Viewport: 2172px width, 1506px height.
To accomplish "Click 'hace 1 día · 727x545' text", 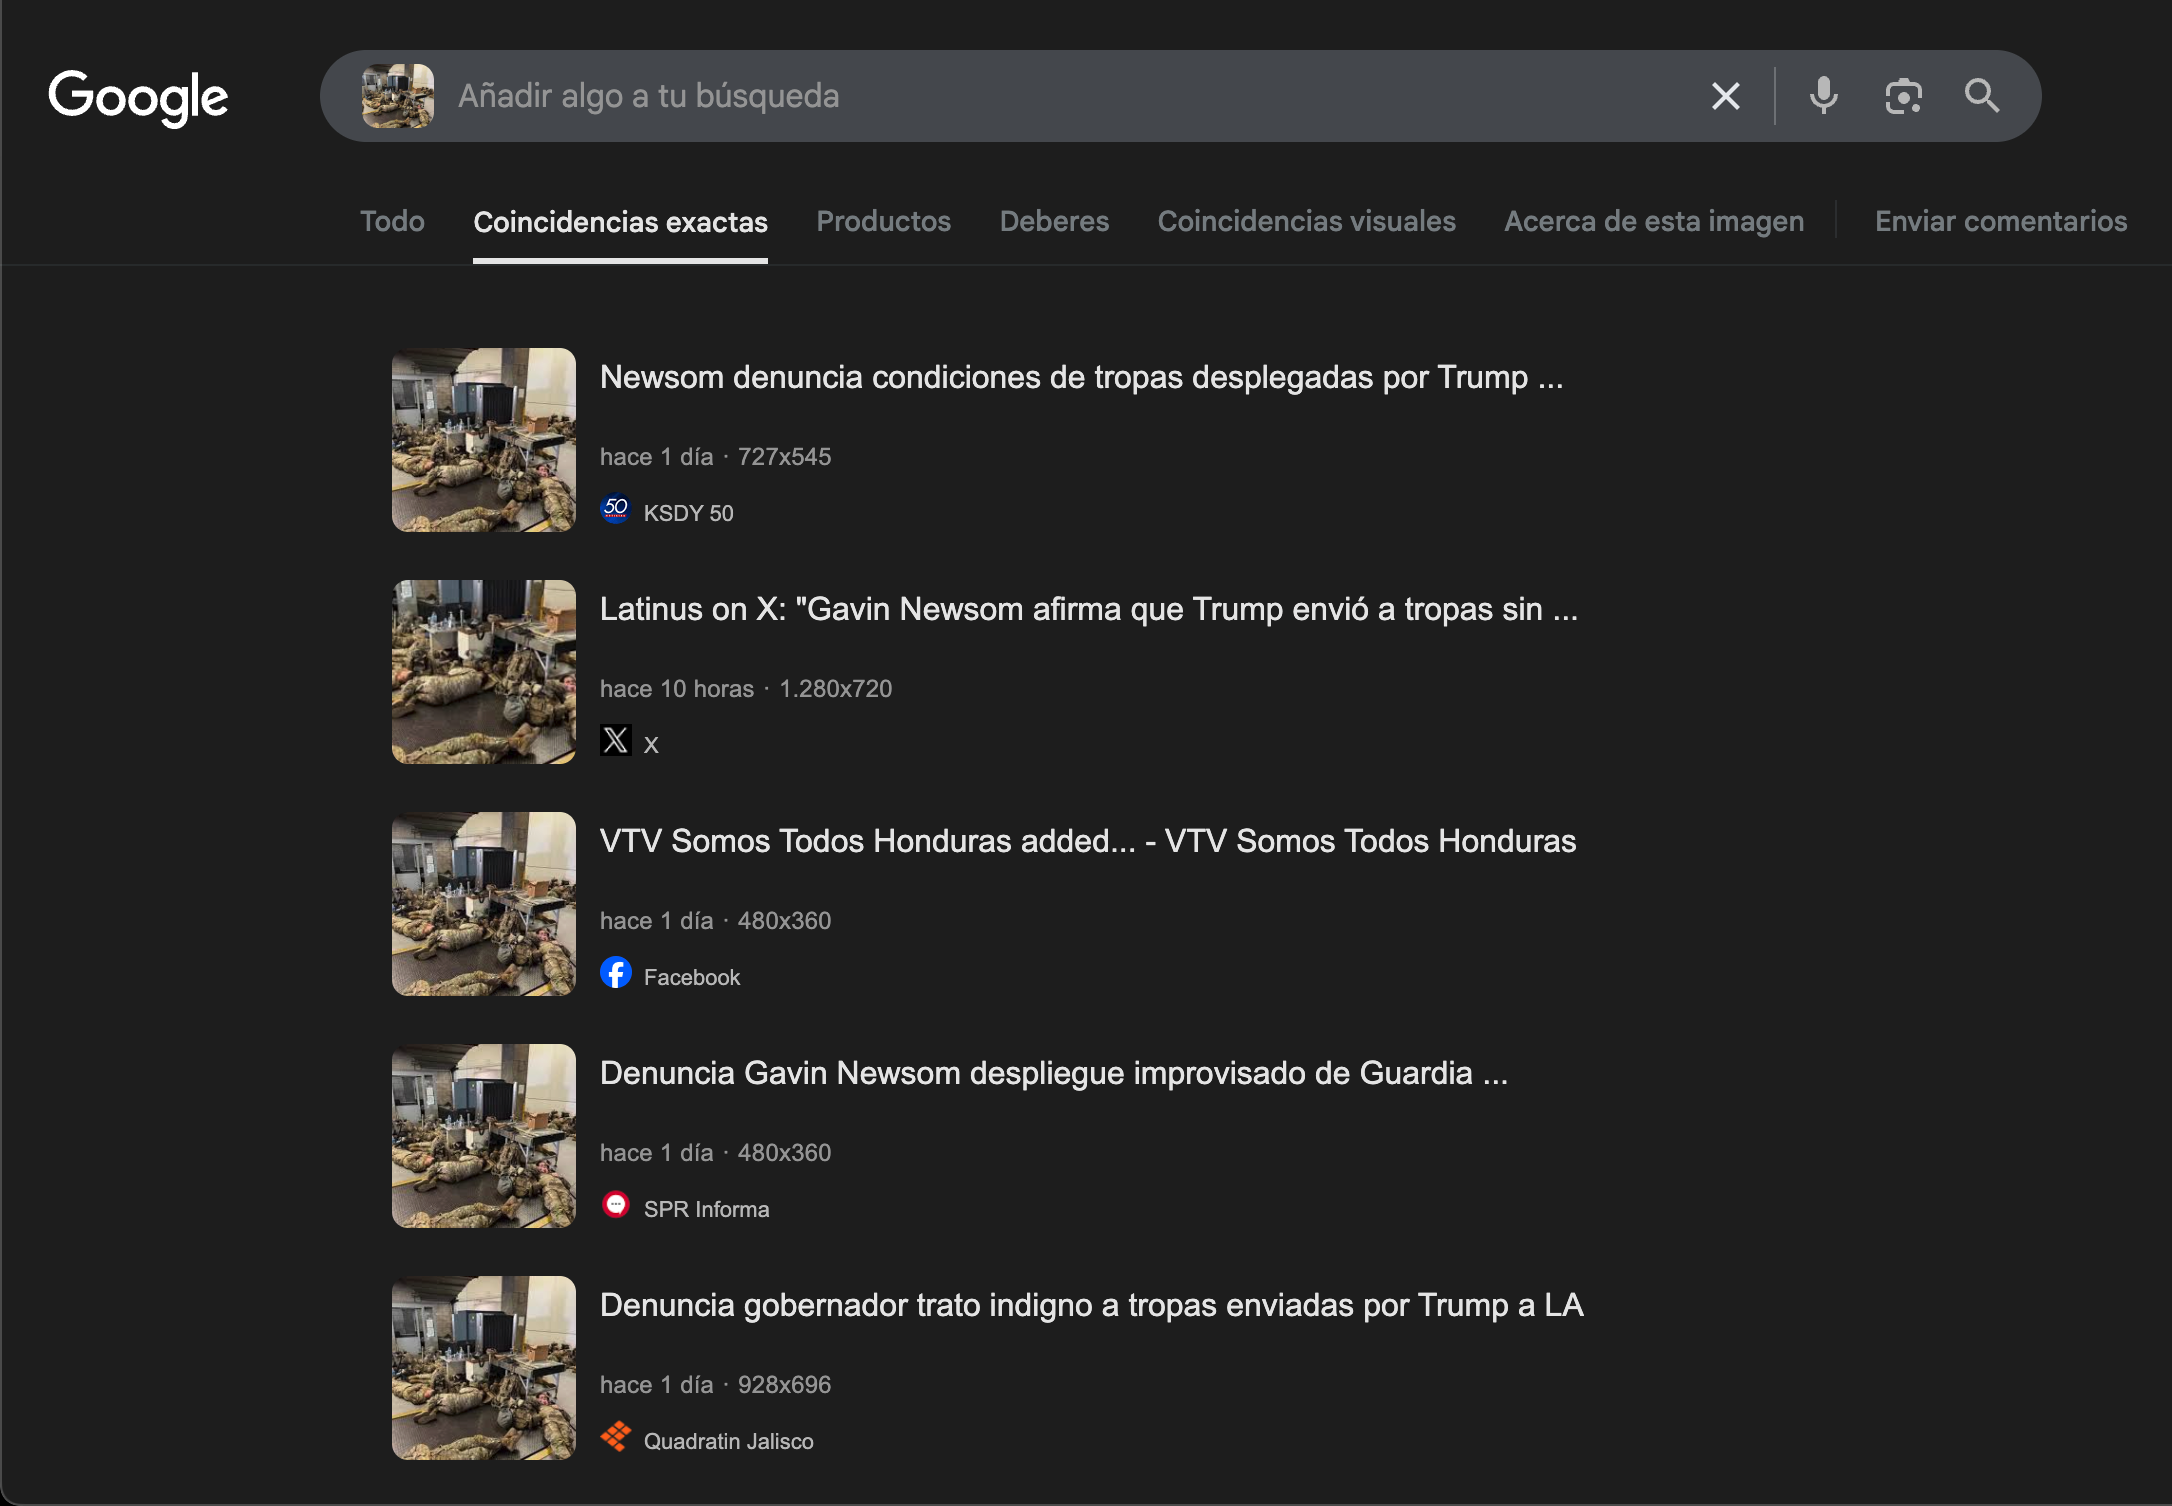I will click(716, 457).
